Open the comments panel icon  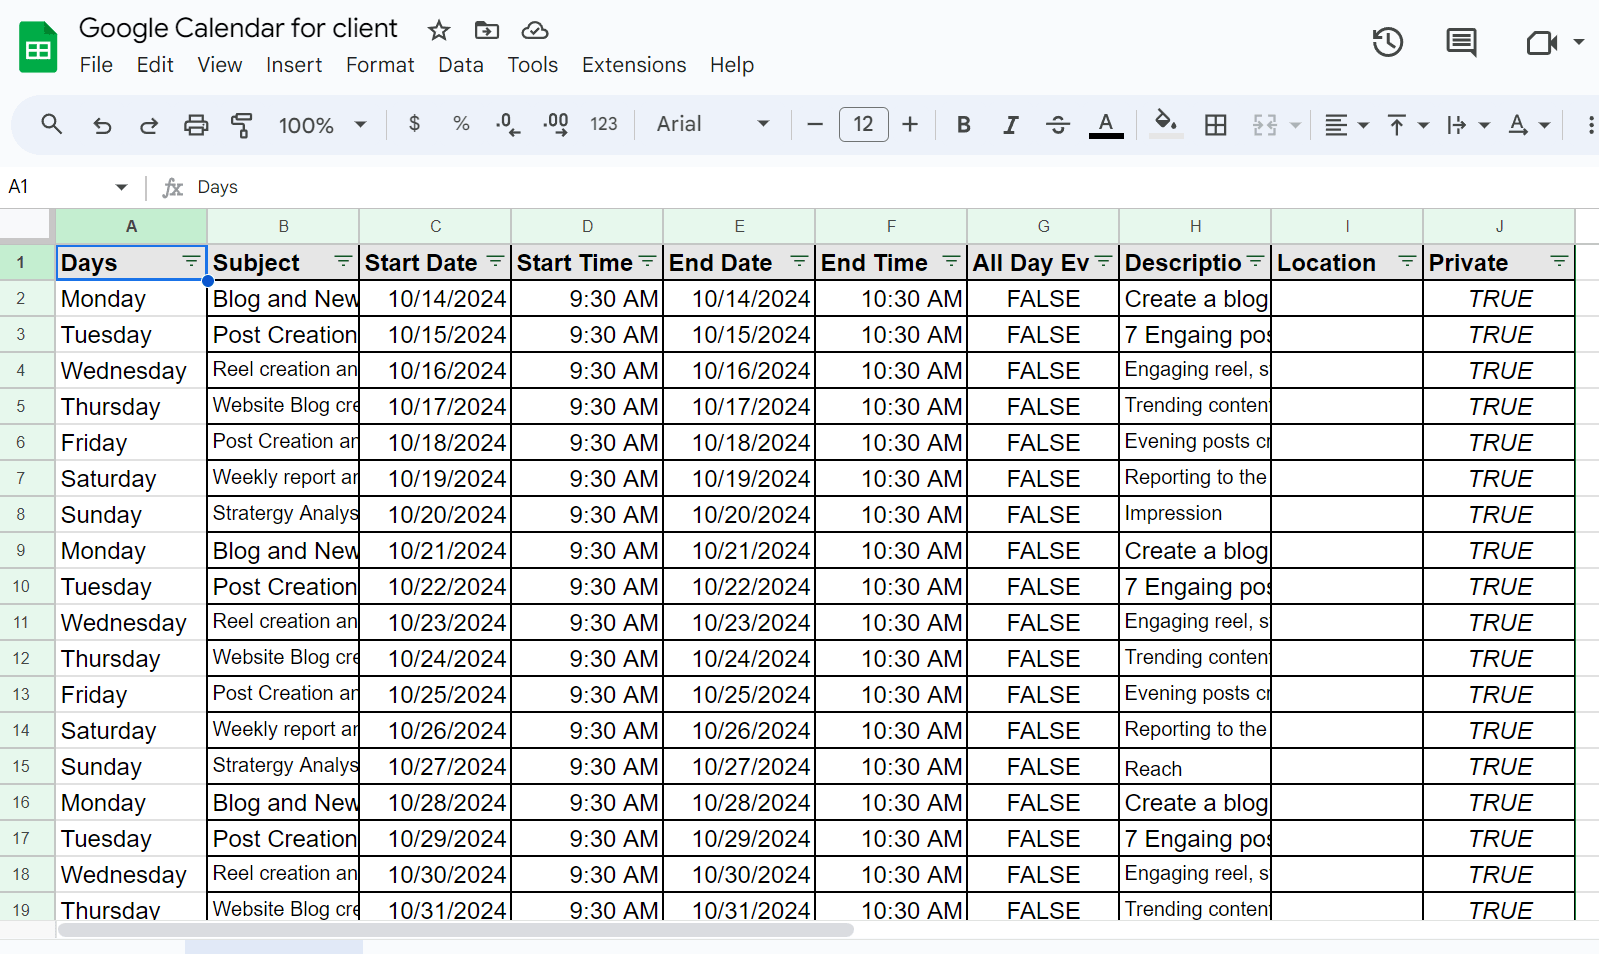click(x=1461, y=42)
